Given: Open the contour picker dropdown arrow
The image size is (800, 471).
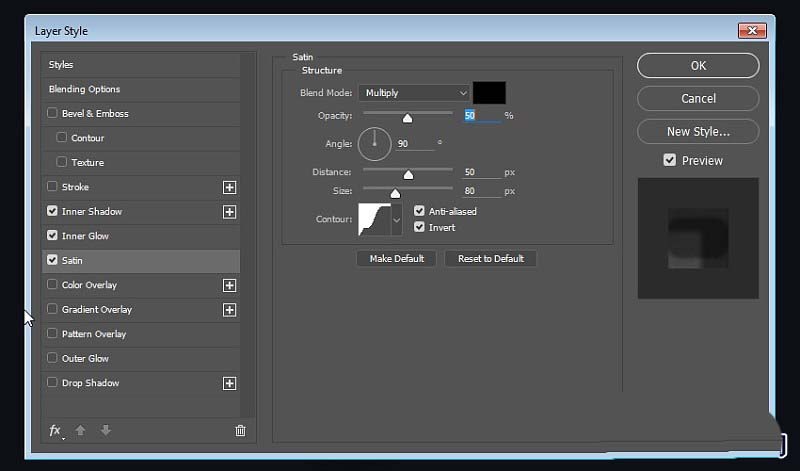Looking at the screenshot, I should pyautogui.click(x=396, y=220).
